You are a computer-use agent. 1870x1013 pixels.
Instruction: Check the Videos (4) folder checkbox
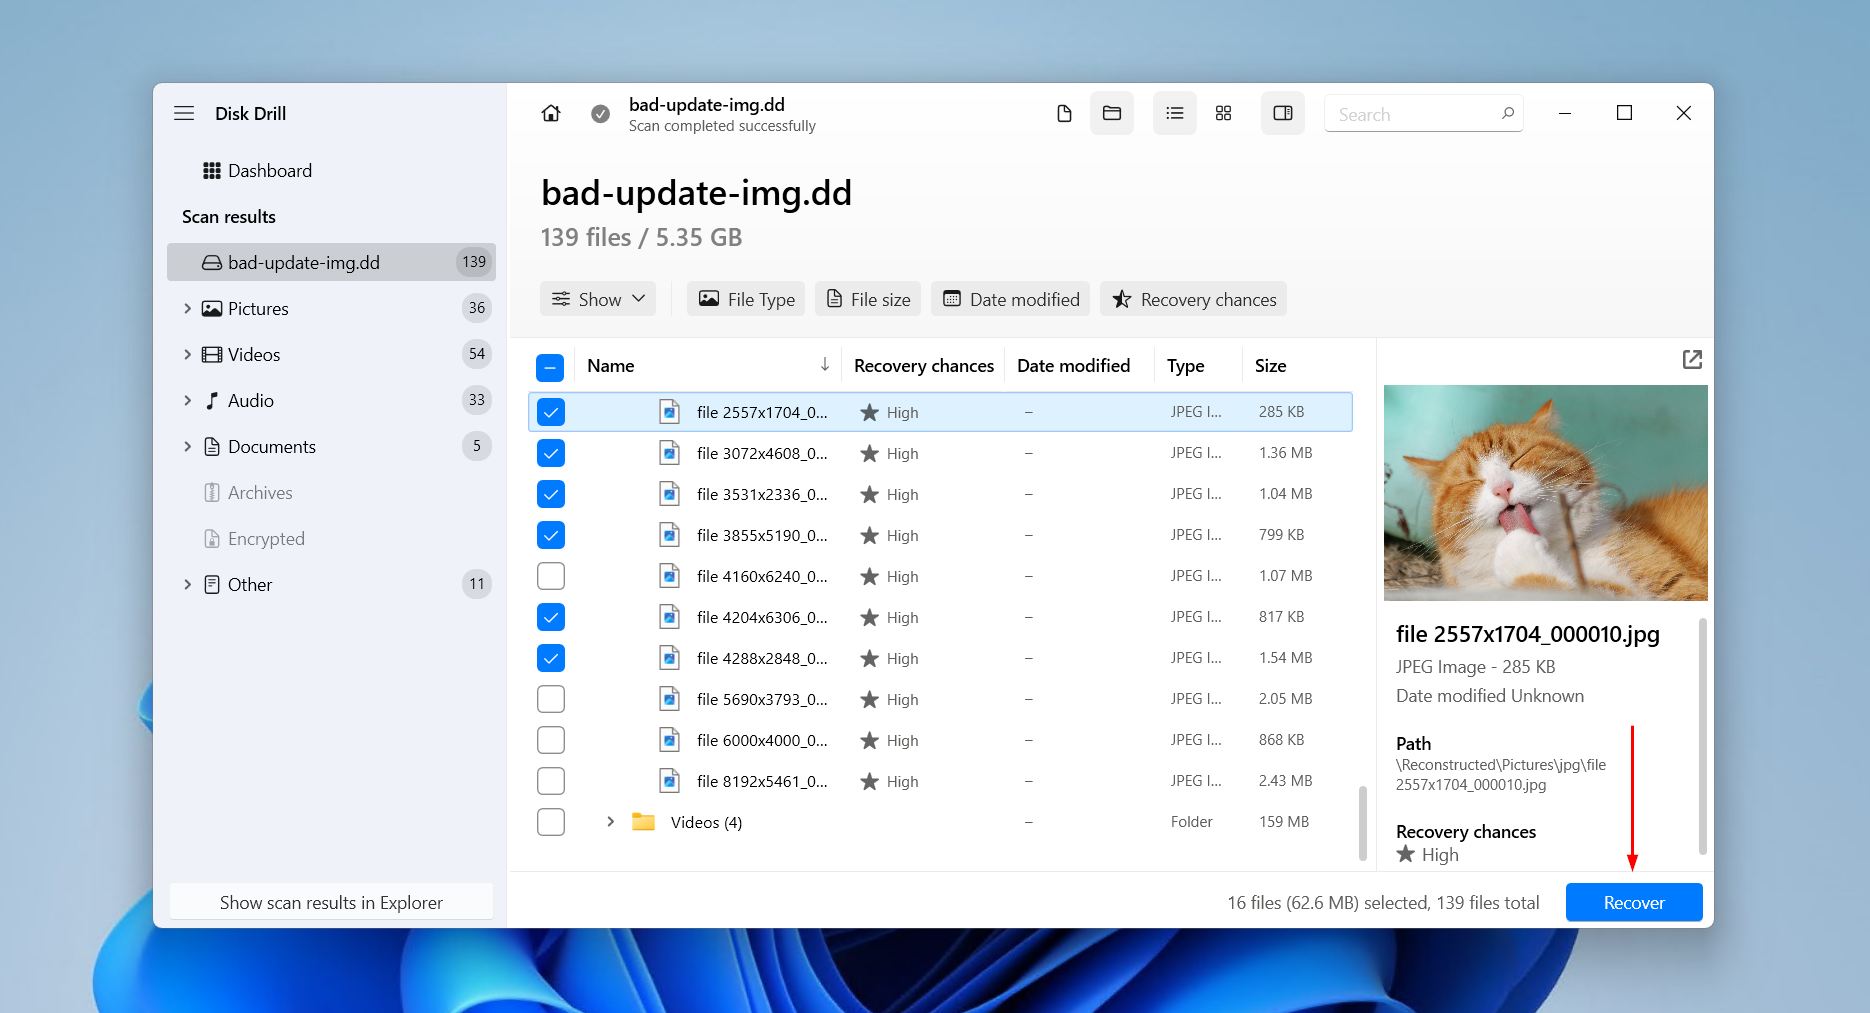(x=551, y=822)
